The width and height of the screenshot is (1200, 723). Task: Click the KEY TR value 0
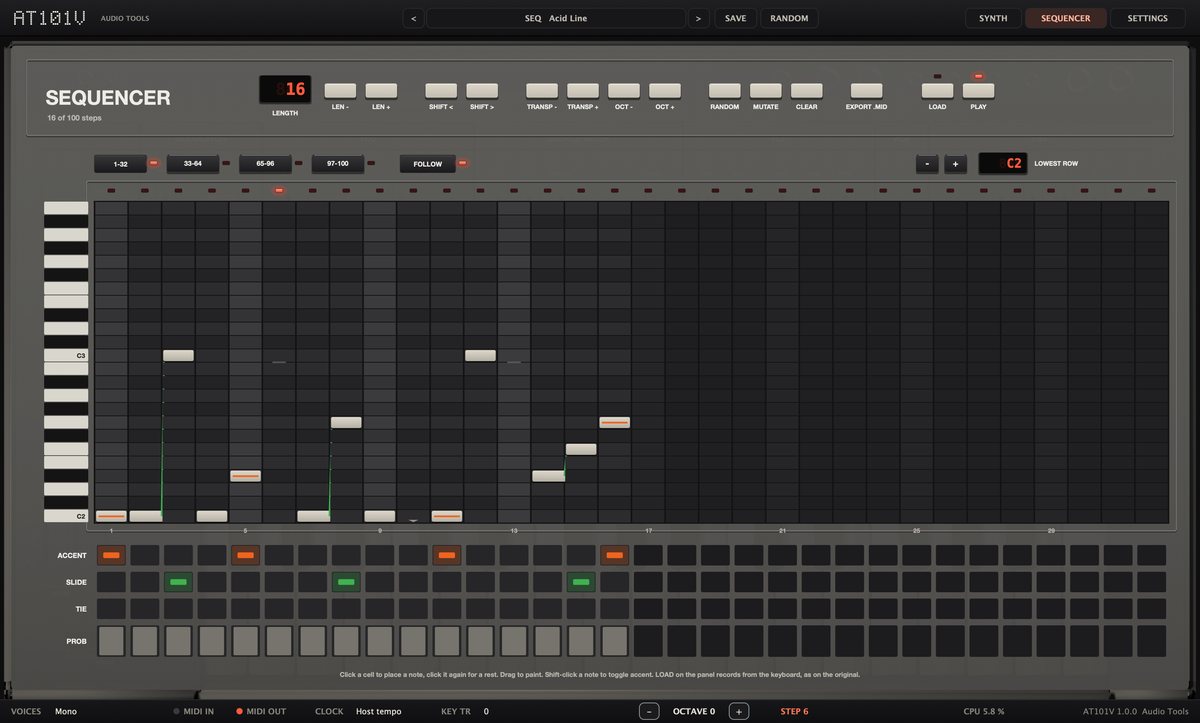[486, 712]
